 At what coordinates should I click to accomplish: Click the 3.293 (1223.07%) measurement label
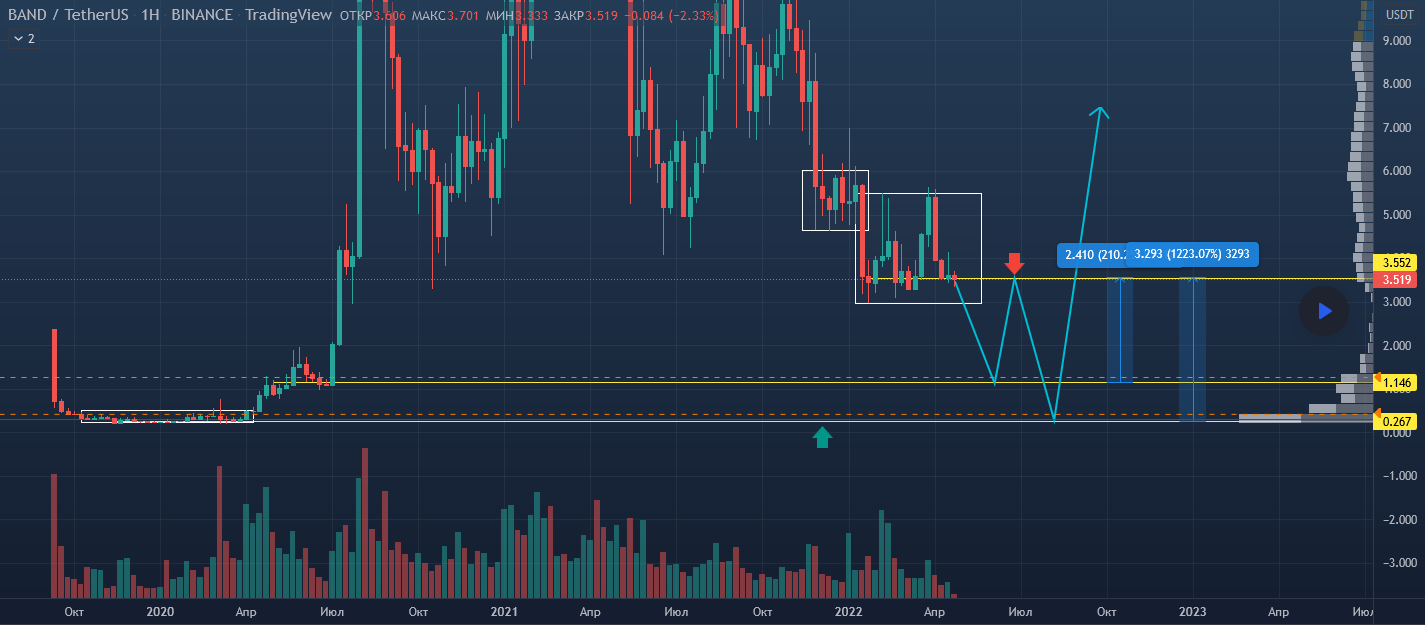pos(1193,254)
